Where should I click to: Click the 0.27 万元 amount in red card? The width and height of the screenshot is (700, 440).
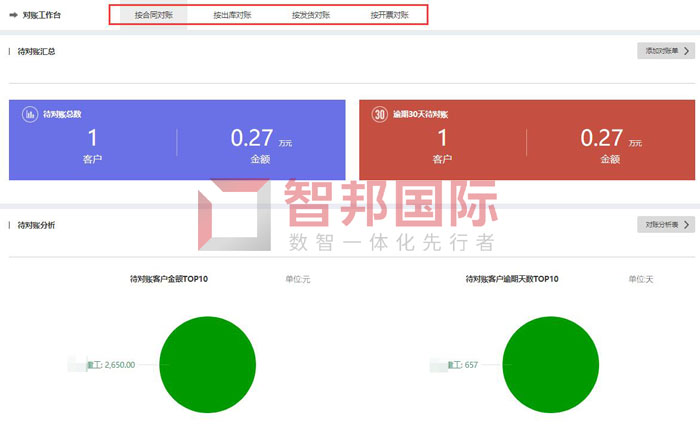(x=602, y=138)
